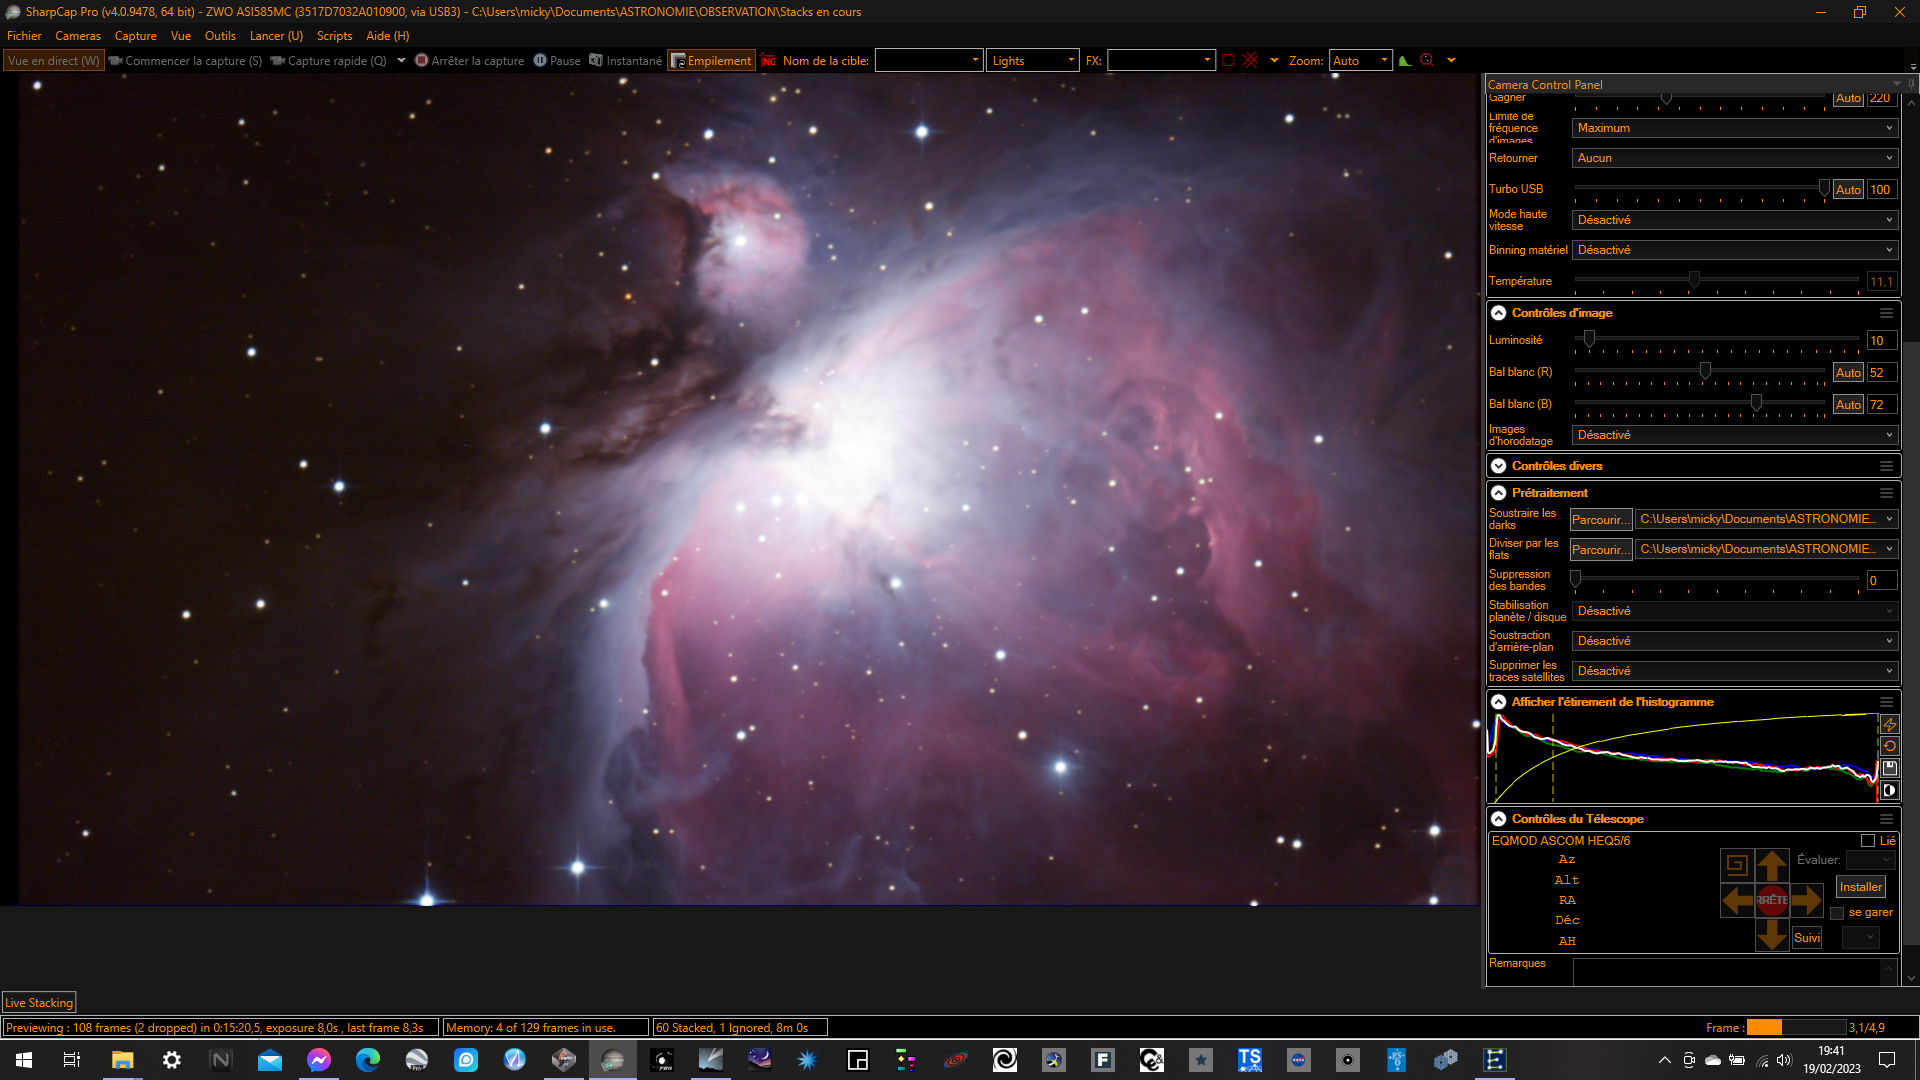Screen dimensions: 1920x1080
Task: Open the Aide (H) menu
Action: (388, 36)
